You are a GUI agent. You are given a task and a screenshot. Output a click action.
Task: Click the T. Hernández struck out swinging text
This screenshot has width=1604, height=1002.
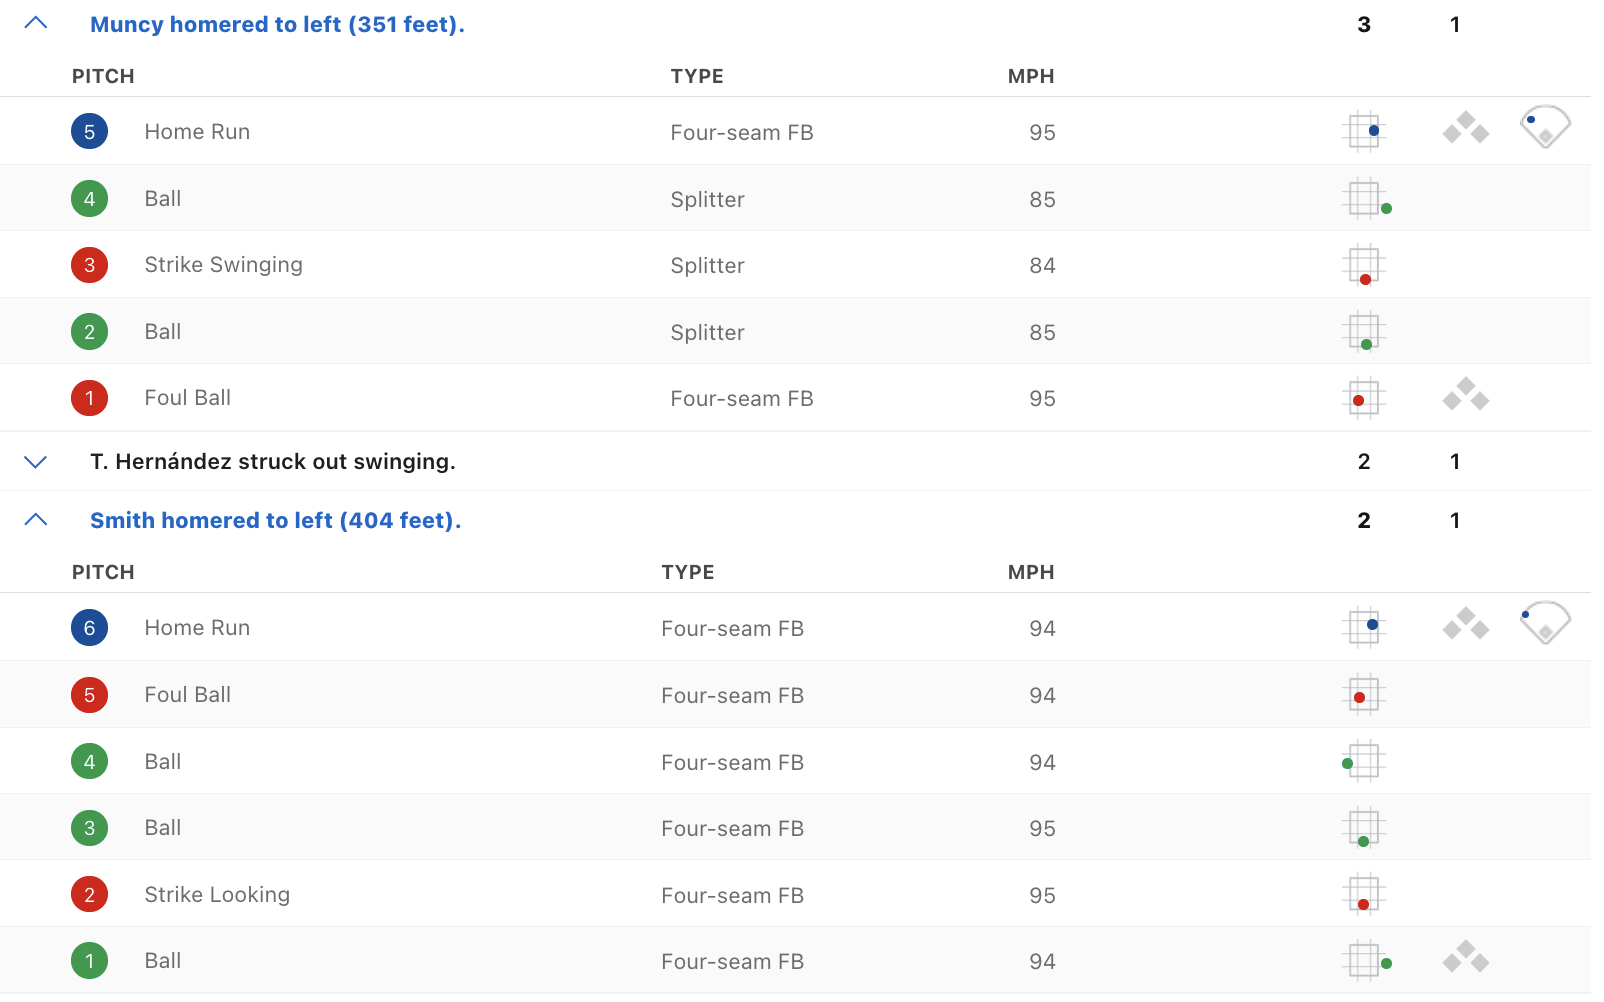coord(273,462)
